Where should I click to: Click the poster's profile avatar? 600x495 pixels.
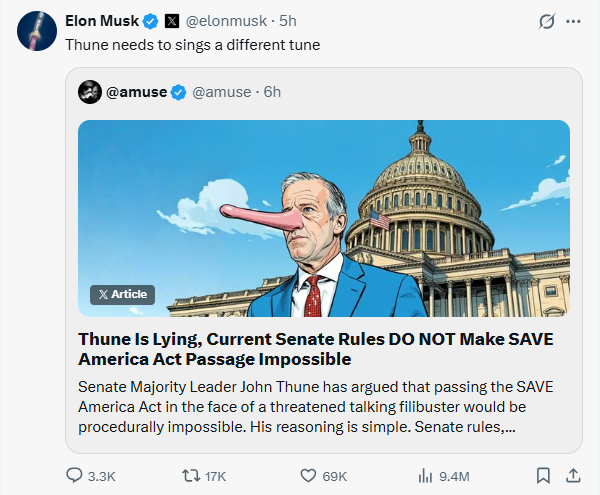(35, 31)
